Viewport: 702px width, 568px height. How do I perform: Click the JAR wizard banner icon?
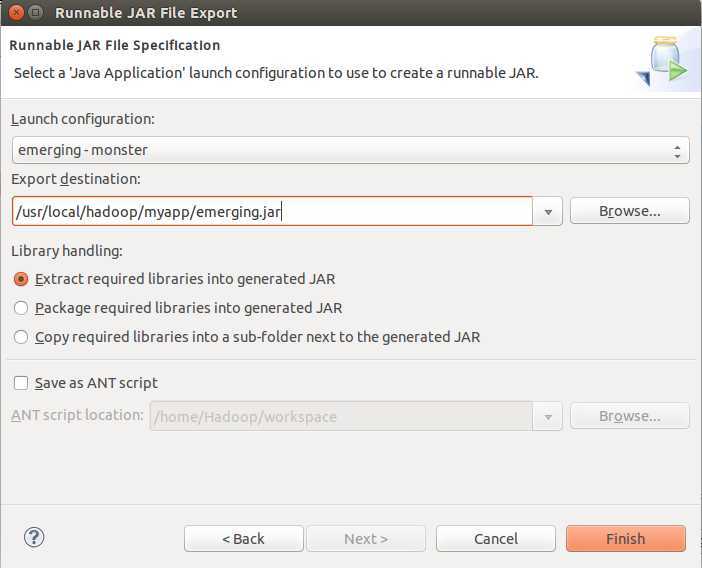pyautogui.click(x=663, y=62)
